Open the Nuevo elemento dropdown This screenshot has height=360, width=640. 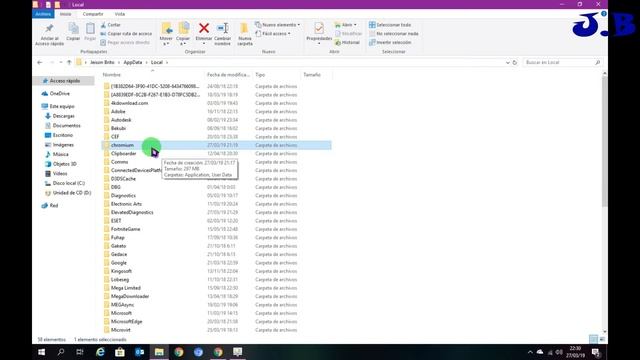[278, 25]
